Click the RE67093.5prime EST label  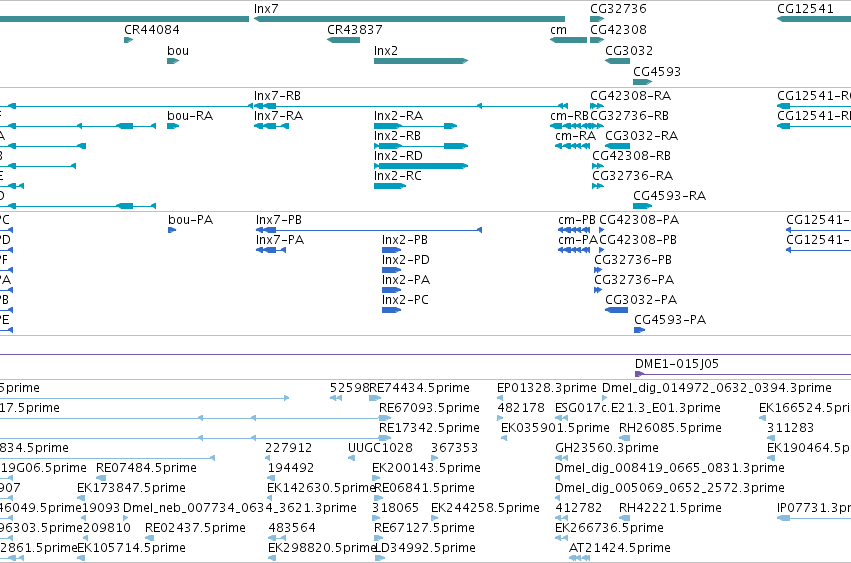429,408
